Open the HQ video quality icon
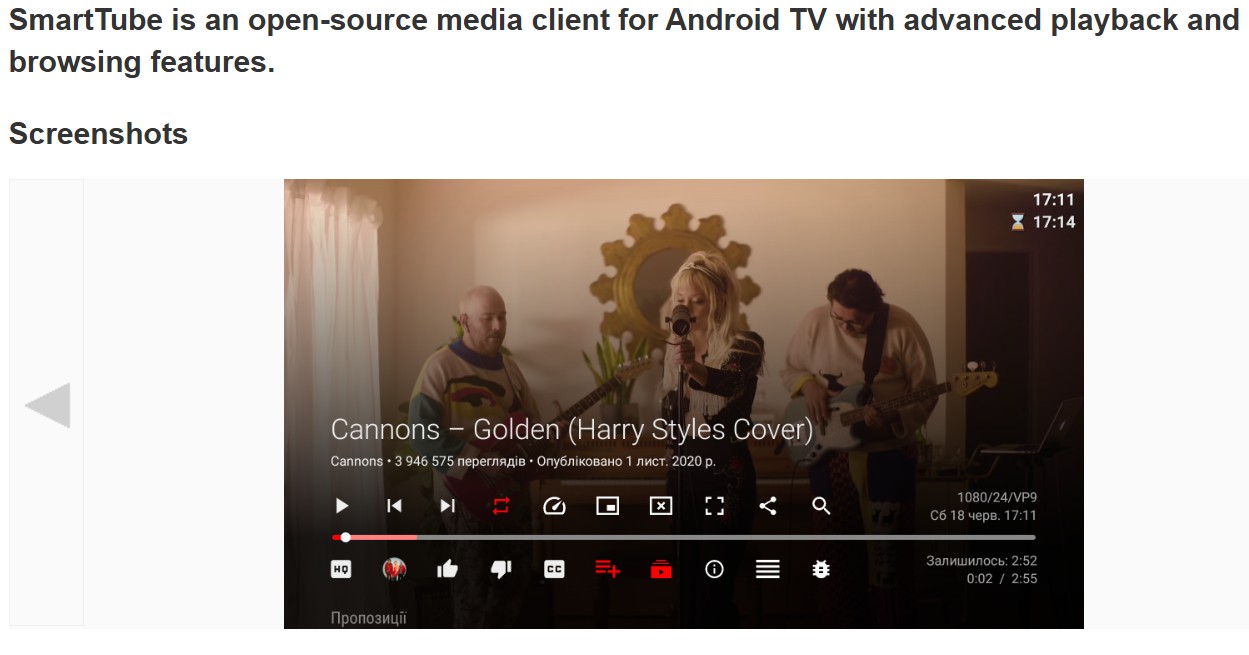The width and height of the screenshot is (1249, 655). pos(341,569)
